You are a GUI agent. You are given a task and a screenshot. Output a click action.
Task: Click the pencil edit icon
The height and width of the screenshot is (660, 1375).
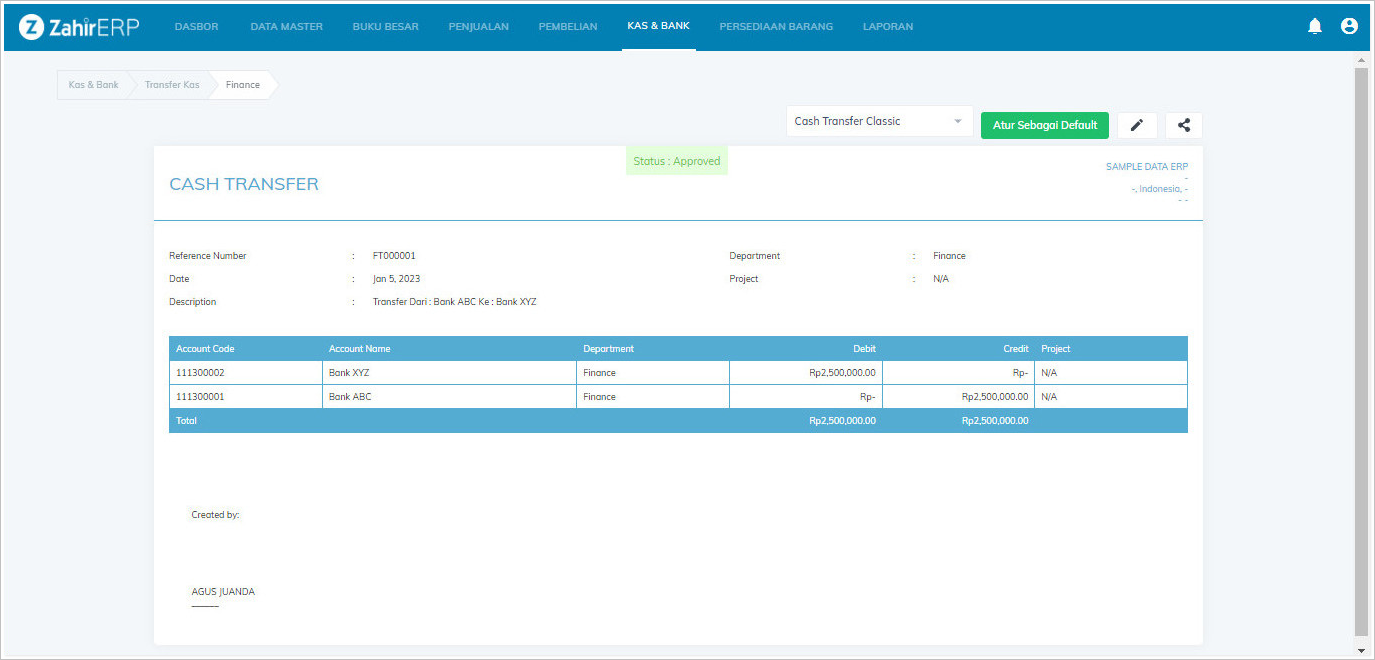(1137, 125)
